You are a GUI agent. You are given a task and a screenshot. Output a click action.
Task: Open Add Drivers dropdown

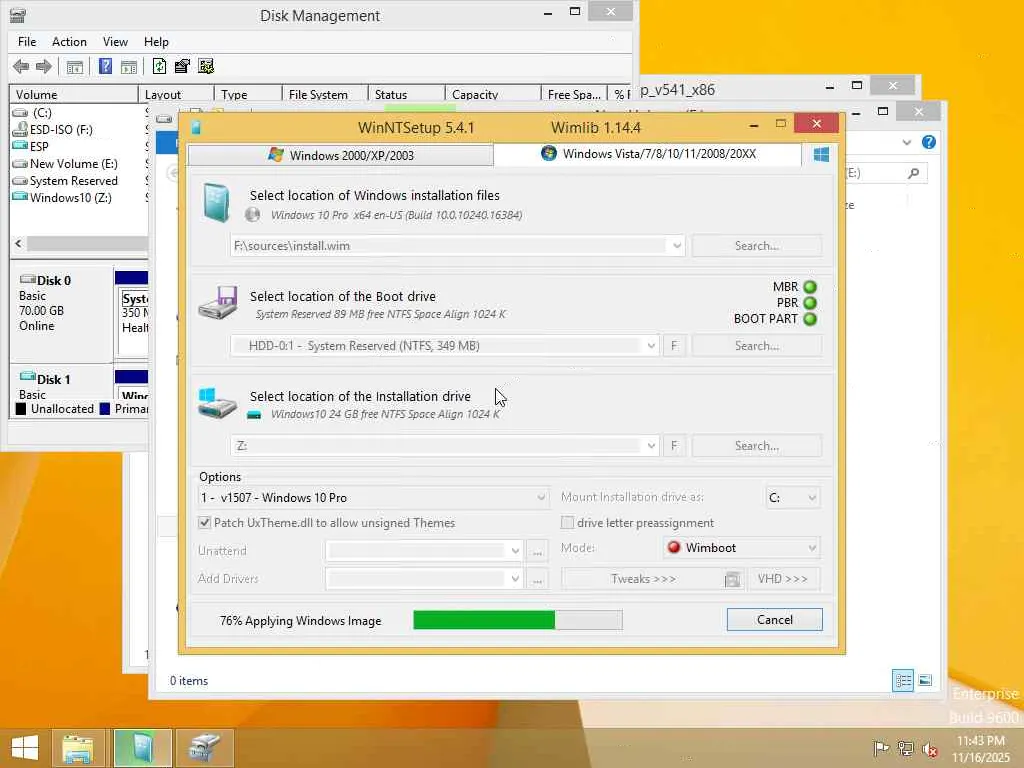pyautogui.click(x=515, y=579)
